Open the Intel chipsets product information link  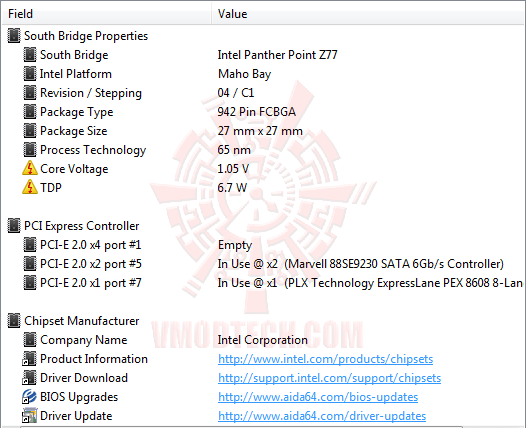point(325,359)
